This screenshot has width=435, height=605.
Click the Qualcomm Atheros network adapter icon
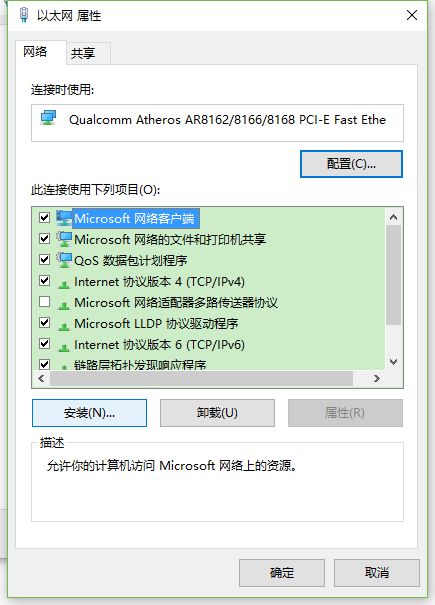pos(49,118)
